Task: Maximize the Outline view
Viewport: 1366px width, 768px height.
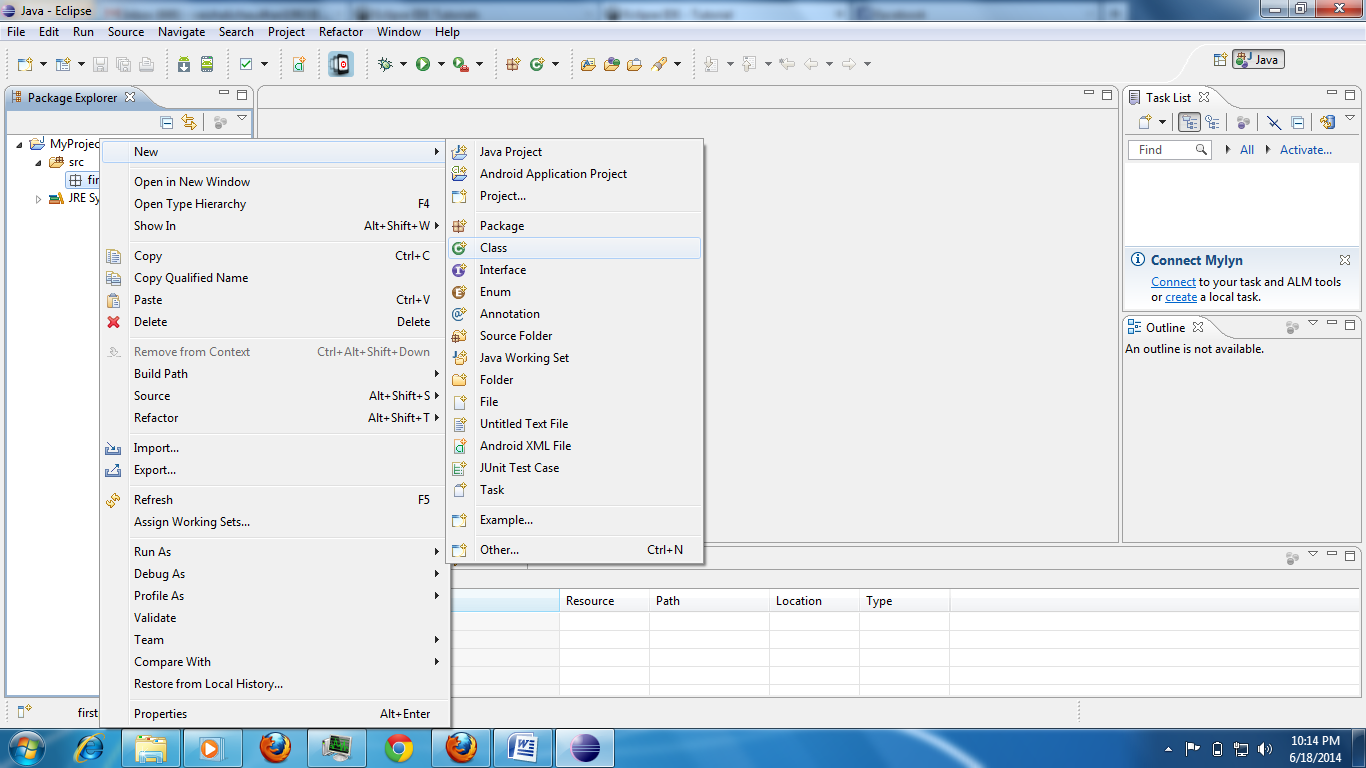Action: (x=1350, y=326)
